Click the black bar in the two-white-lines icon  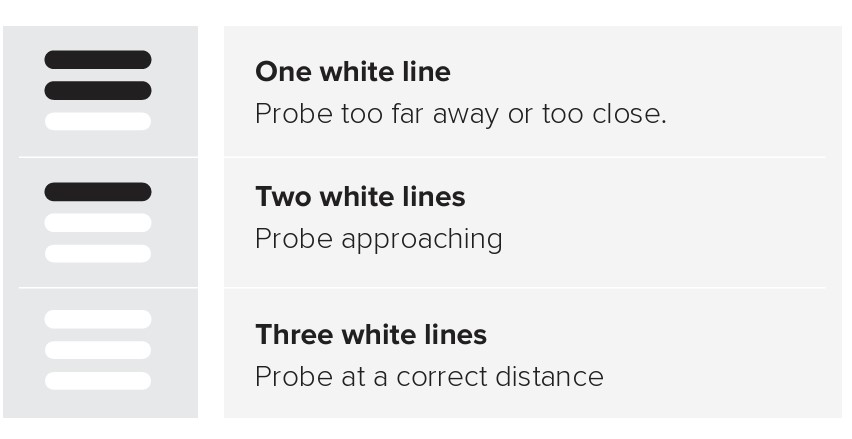[98, 192]
